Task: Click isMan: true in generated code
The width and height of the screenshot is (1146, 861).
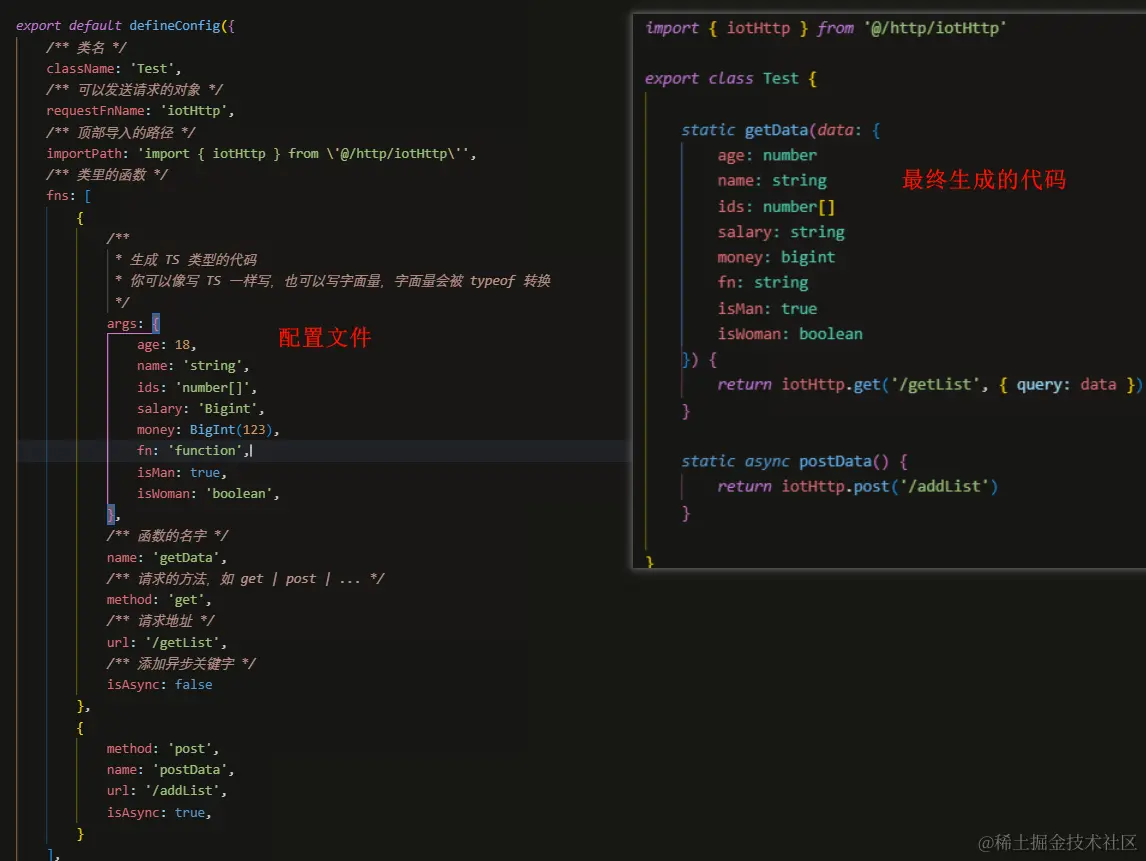Action: click(x=767, y=308)
